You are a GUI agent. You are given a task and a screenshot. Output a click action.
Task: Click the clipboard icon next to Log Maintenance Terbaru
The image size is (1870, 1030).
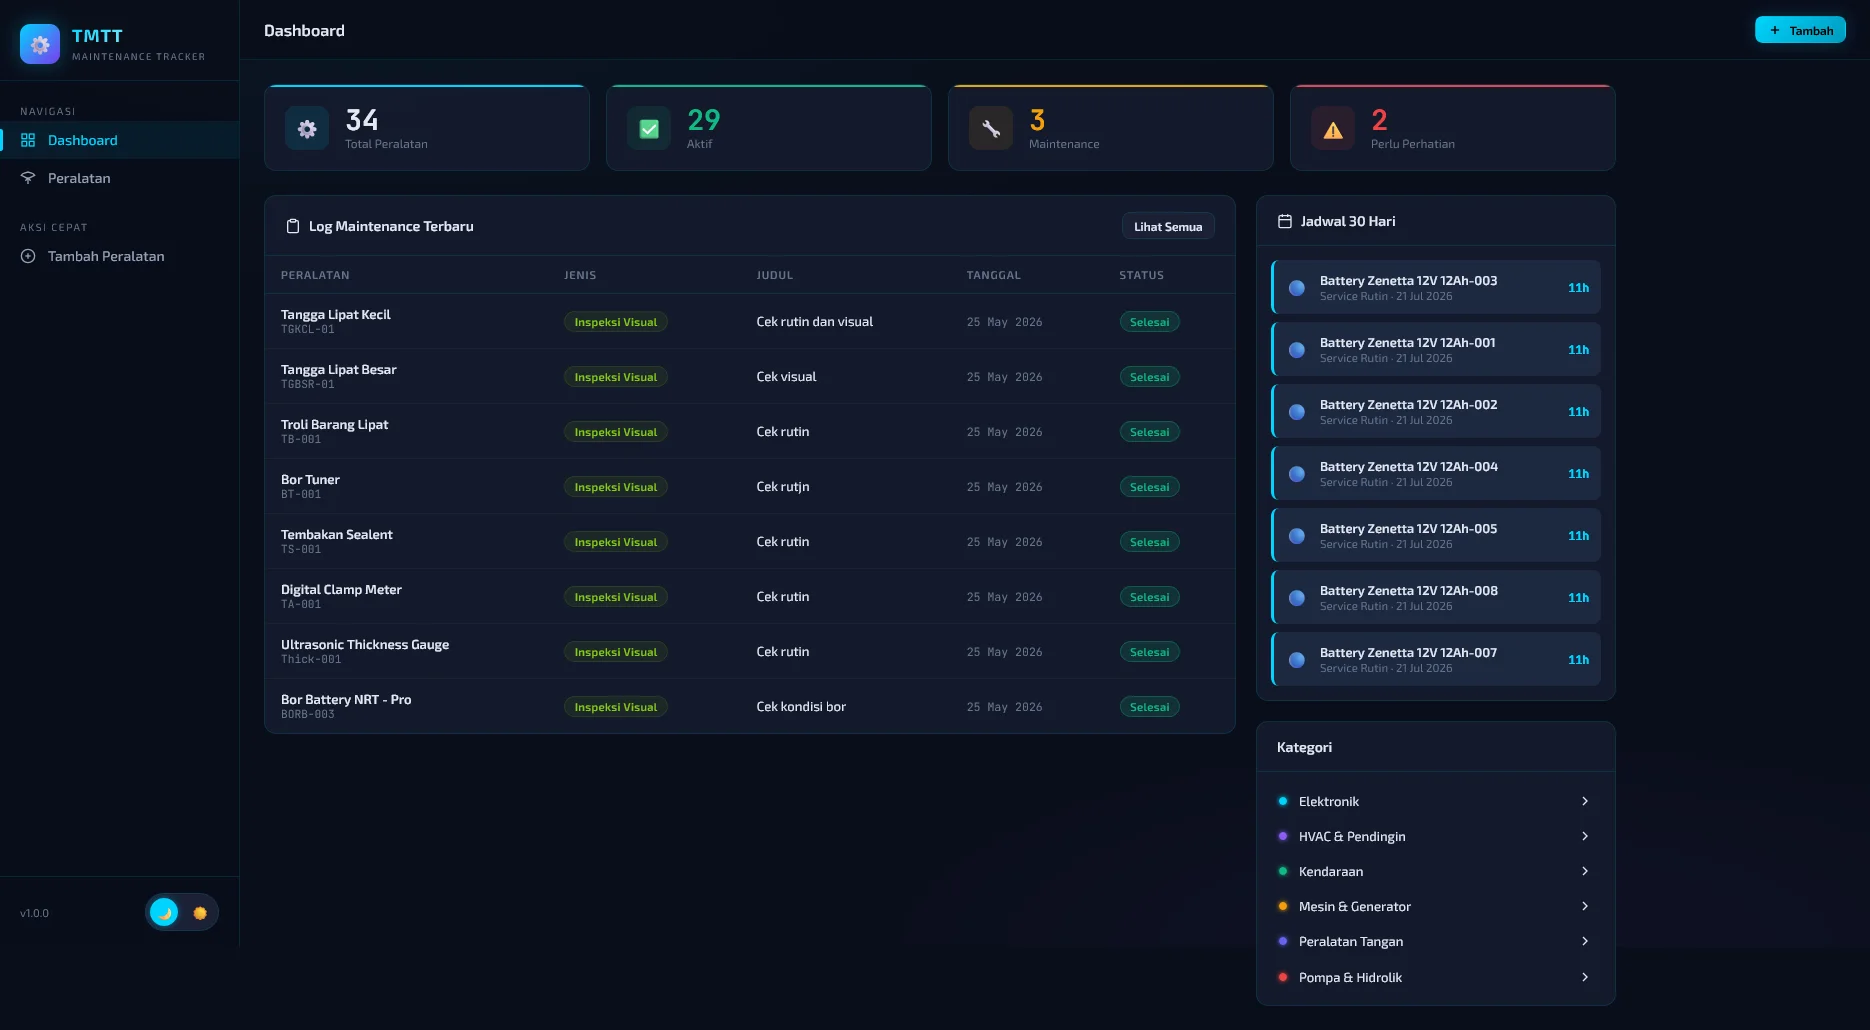click(x=293, y=226)
